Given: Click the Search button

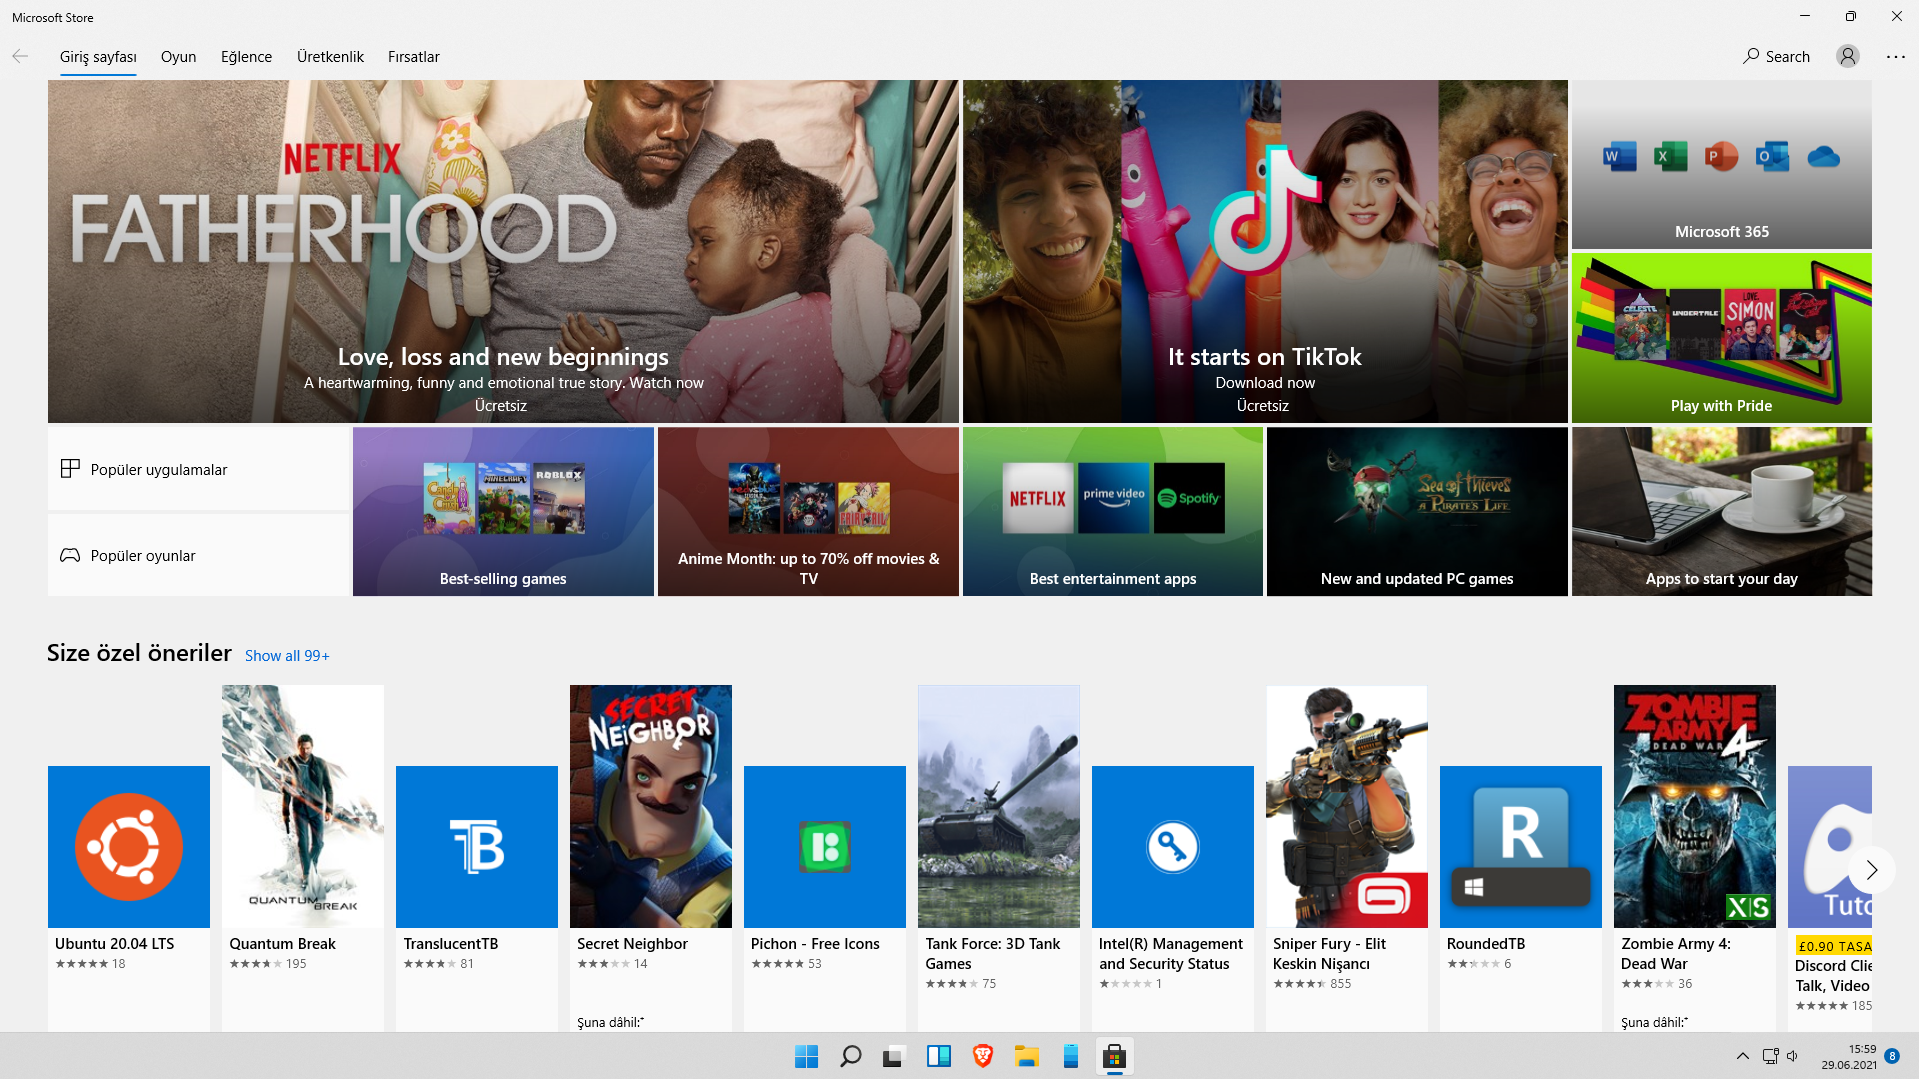Looking at the screenshot, I should pyautogui.click(x=1776, y=57).
